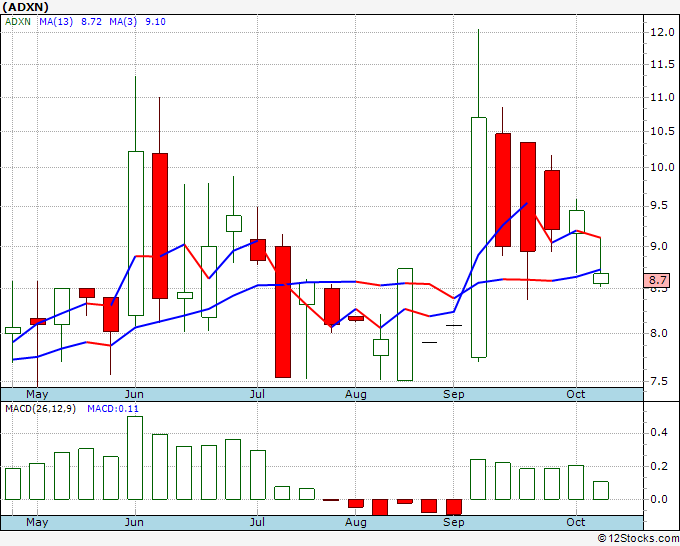Click Oct on the MACD panel axis
The width and height of the screenshot is (680, 546).
tap(576, 522)
